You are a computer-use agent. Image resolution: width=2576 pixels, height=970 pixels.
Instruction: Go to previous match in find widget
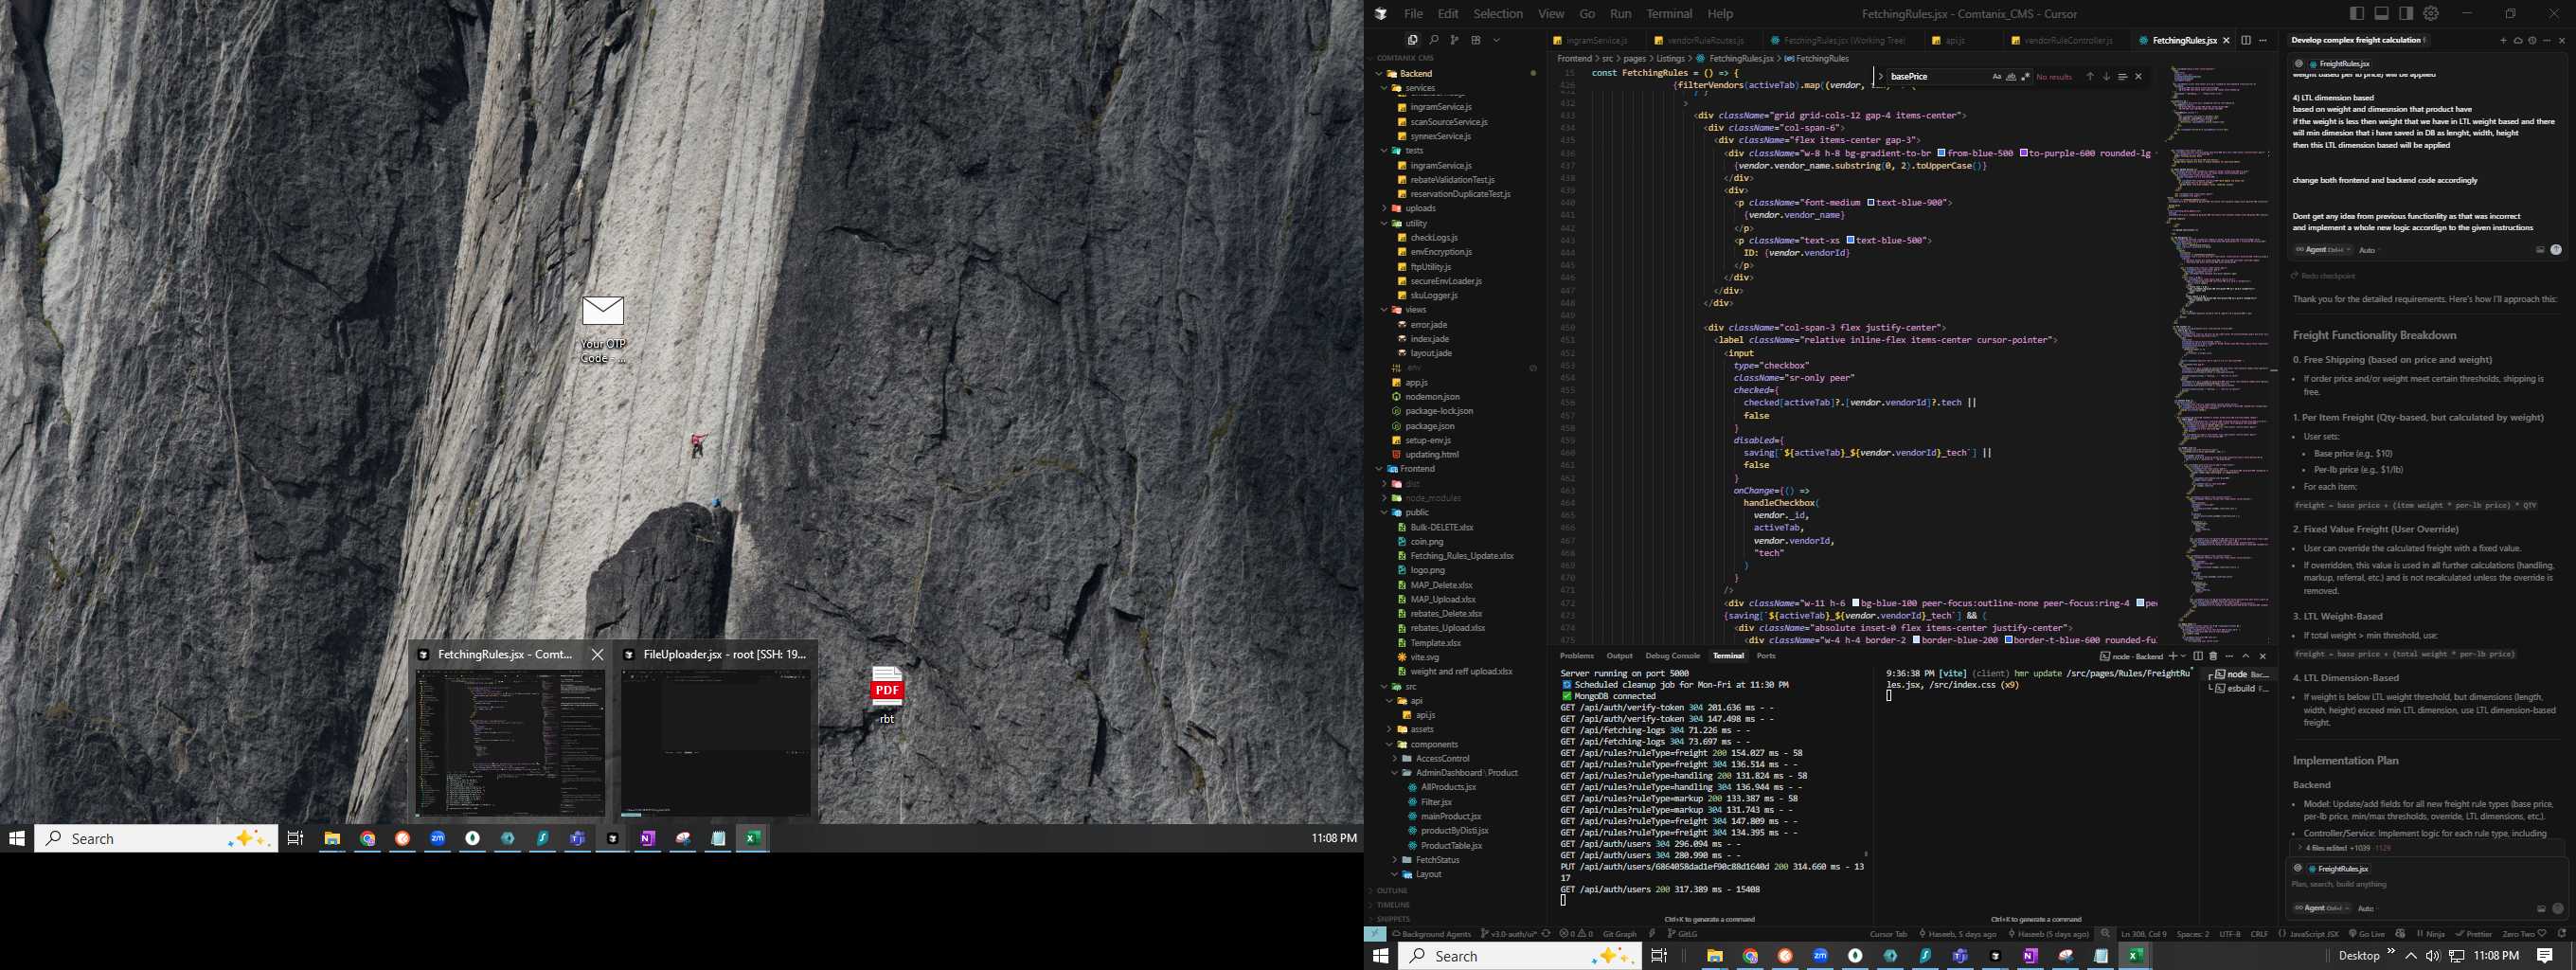click(2089, 76)
